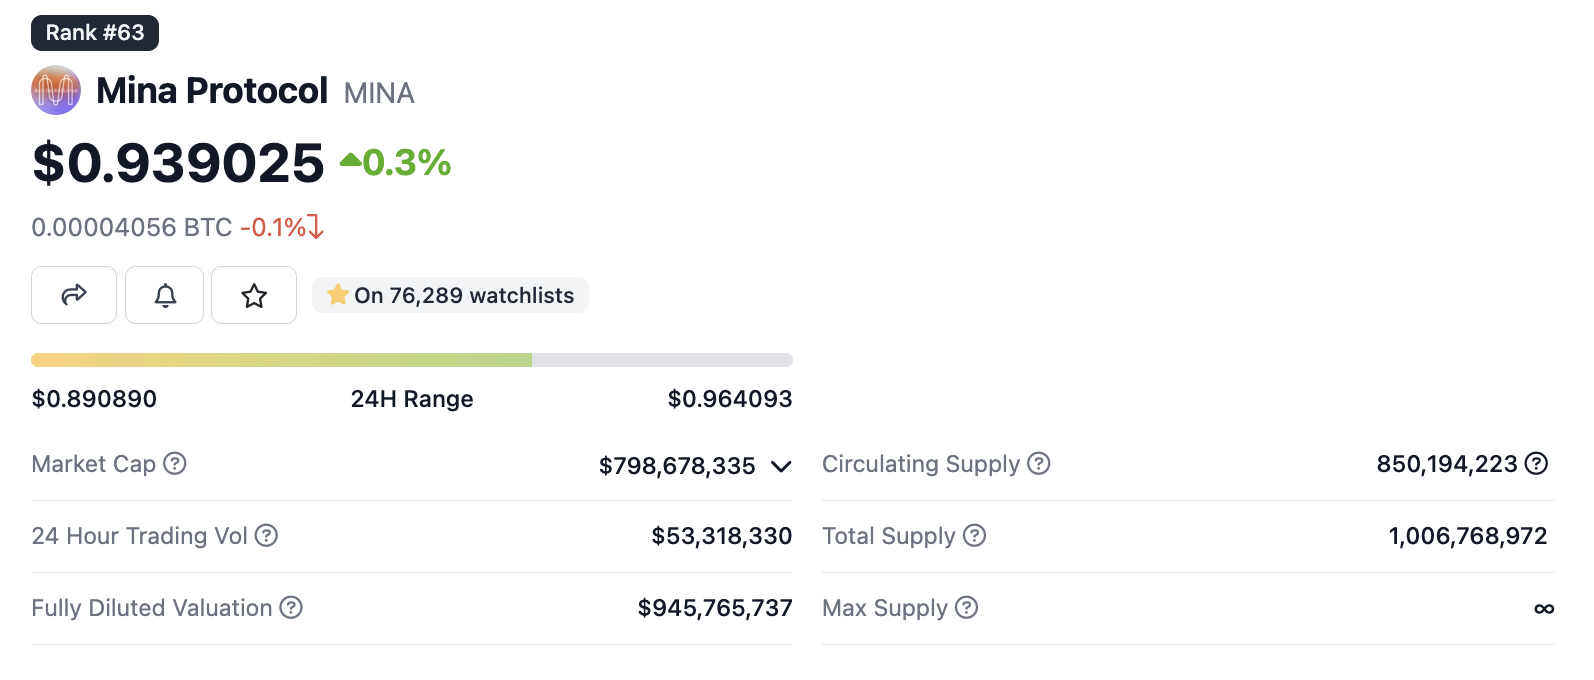The width and height of the screenshot is (1594, 680).
Task: Click the Mina Protocol logo icon
Action: click(56, 91)
